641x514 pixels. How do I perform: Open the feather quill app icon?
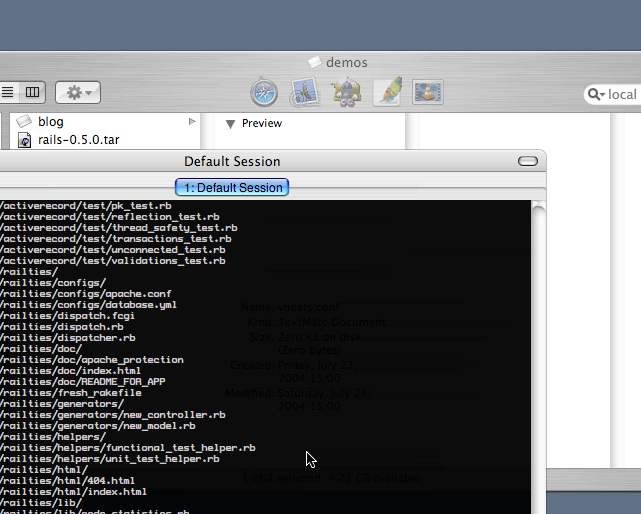pyautogui.click(x=388, y=92)
